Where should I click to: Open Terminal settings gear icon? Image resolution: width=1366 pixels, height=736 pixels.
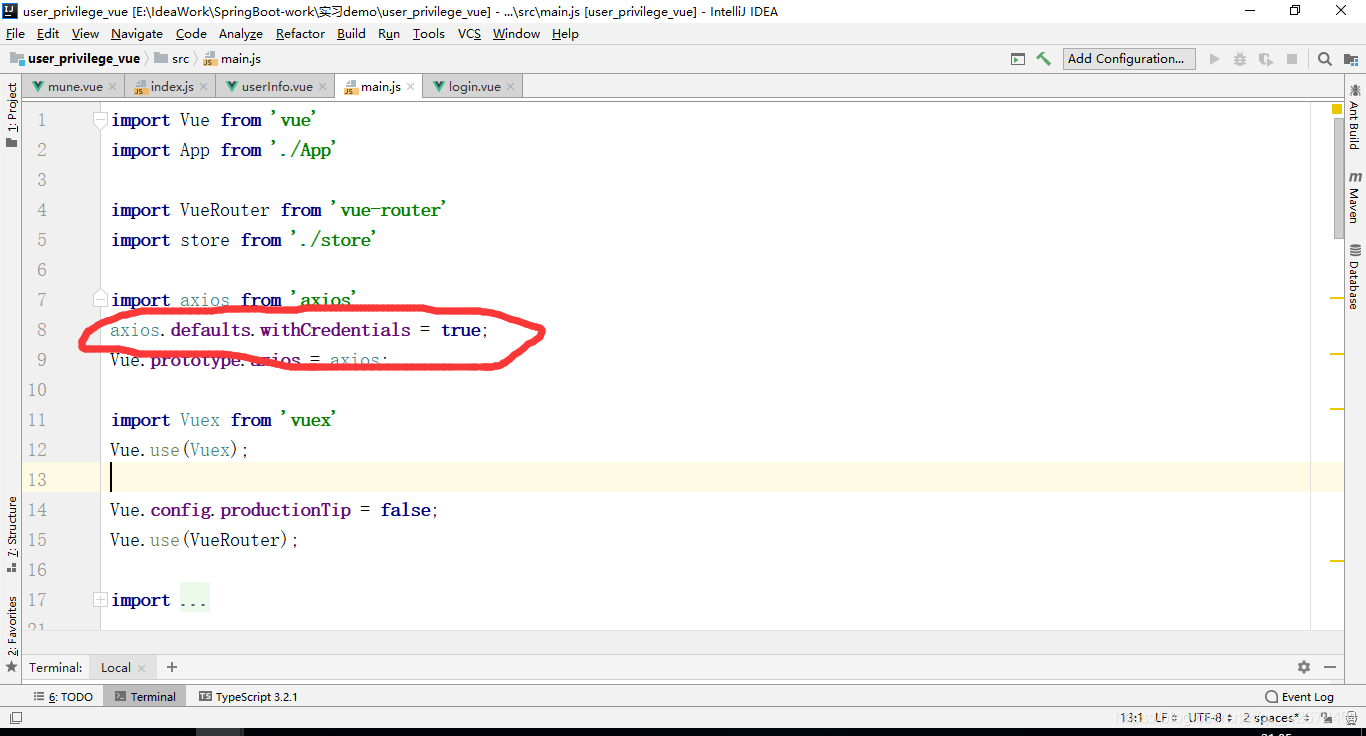point(1304,667)
